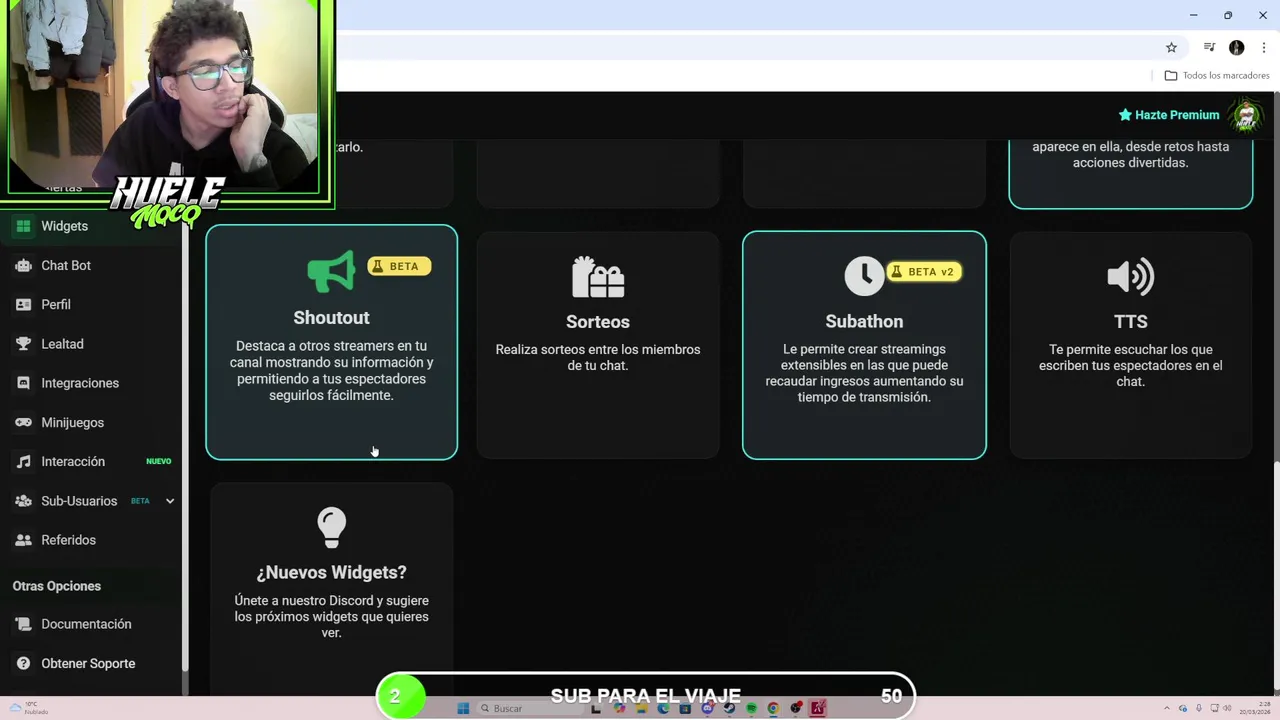
Task: Open Referidos in sidebar
Action: coord(90,540)
